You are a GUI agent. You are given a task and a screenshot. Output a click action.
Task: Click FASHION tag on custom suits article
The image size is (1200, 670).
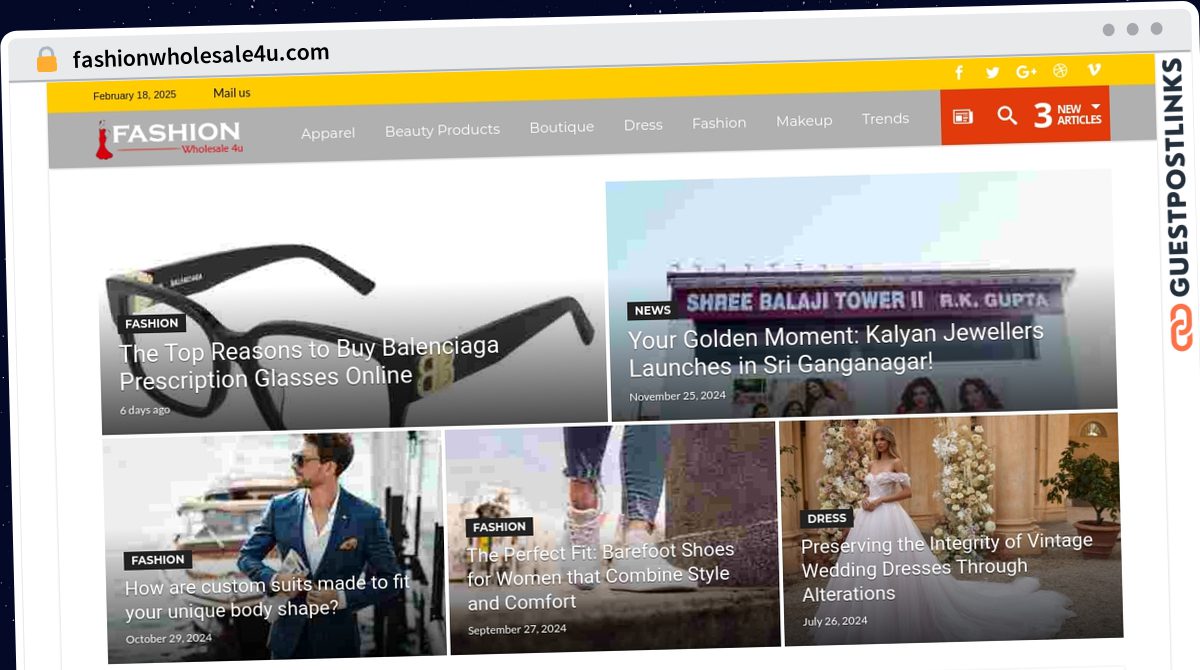(158, 560)
